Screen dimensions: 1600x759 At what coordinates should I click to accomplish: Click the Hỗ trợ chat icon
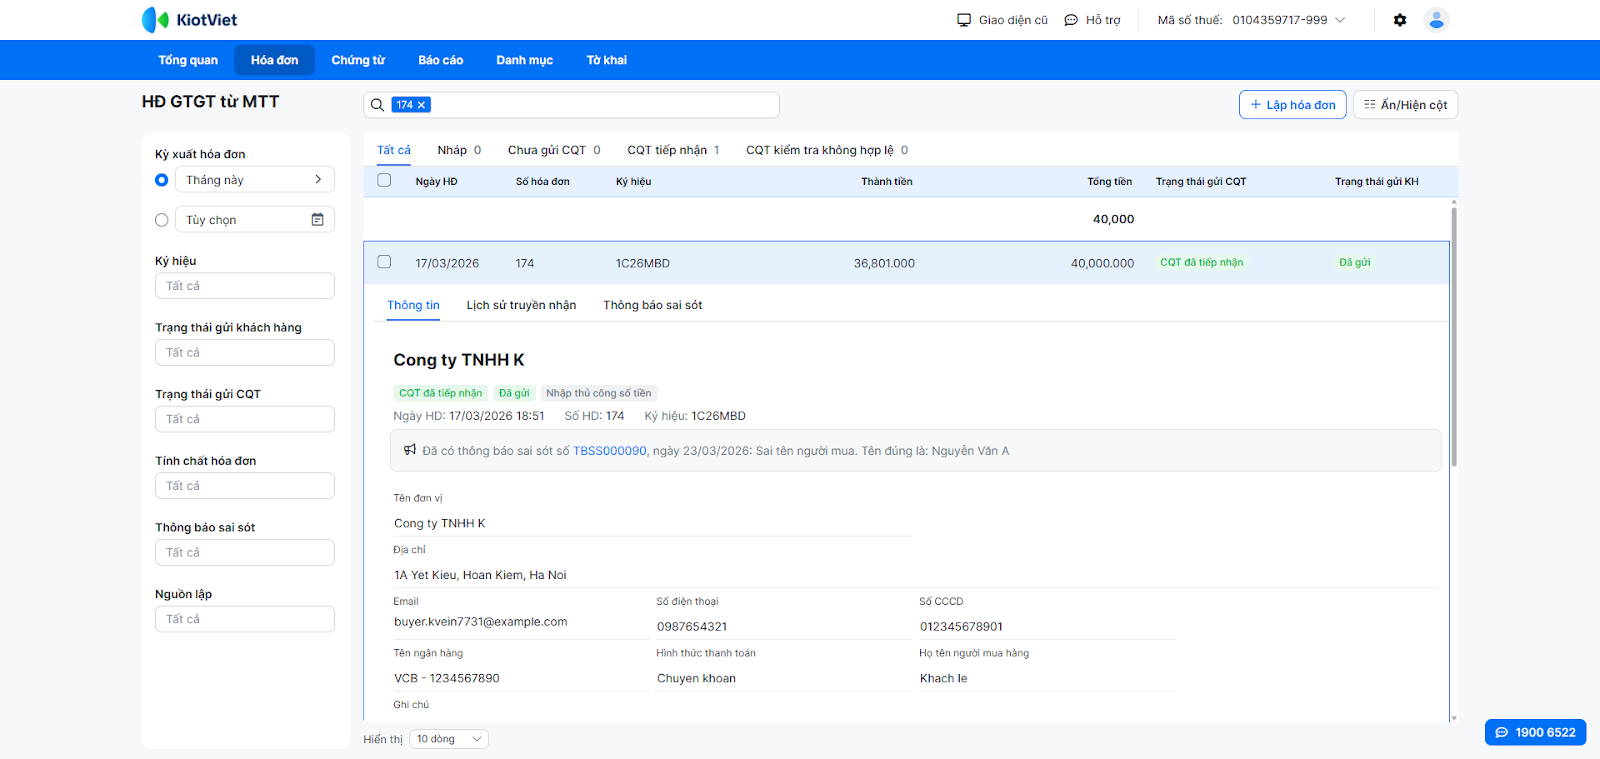[1071, 20]
